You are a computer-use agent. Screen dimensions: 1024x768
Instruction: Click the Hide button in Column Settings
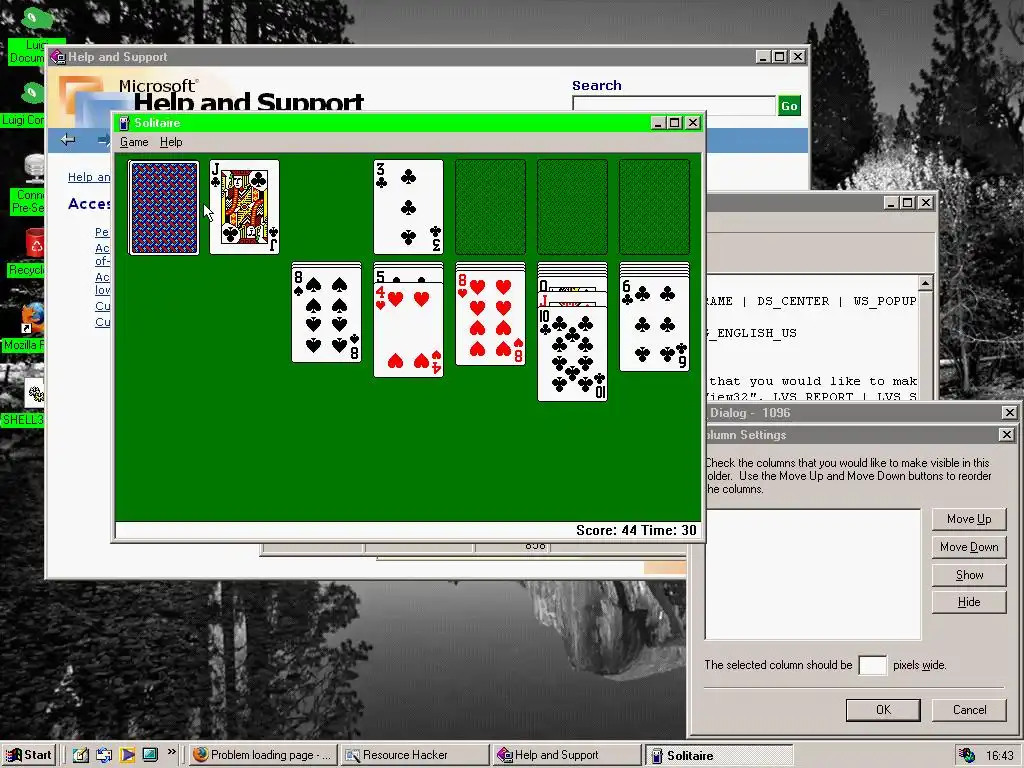coord(969,602)
